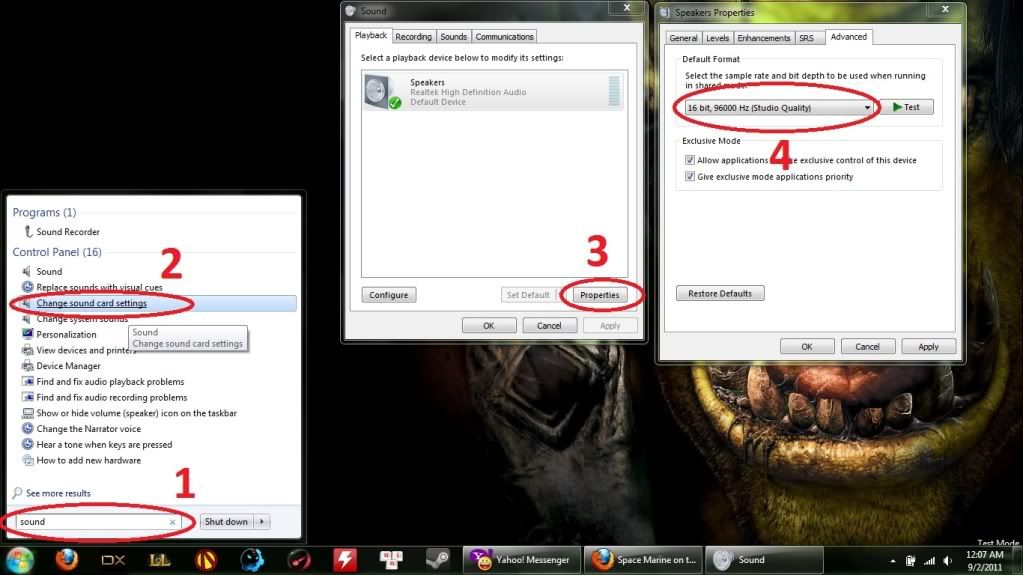Open the sample rate format dropdown
The image size is (1023, 575).
pos(778,108)
